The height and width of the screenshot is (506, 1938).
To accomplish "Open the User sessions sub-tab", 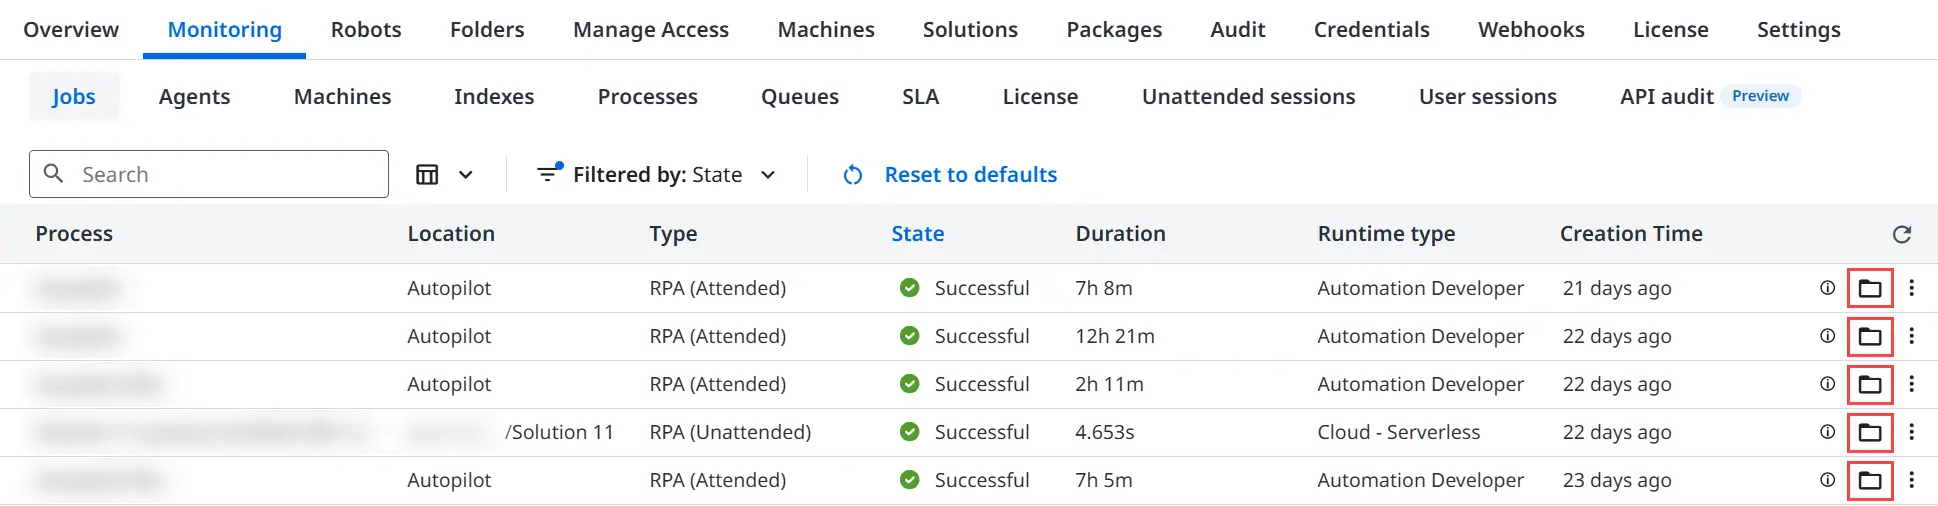I will point(1488,96).
